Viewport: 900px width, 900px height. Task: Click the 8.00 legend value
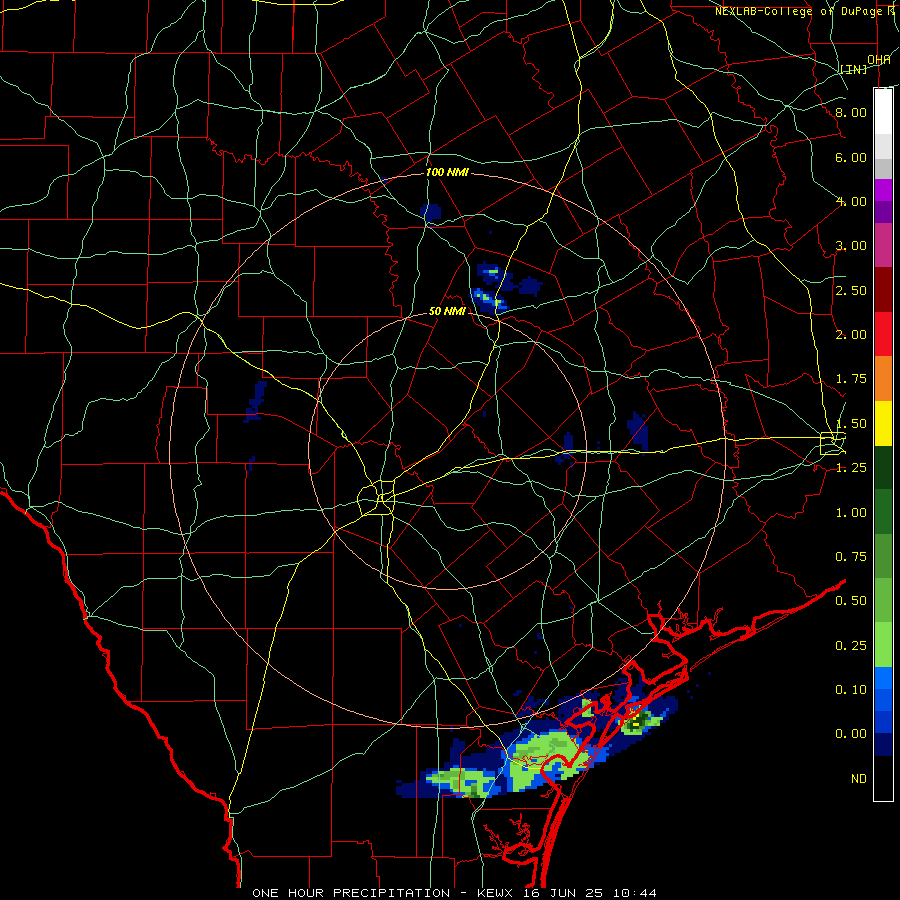tap(851, 112)
